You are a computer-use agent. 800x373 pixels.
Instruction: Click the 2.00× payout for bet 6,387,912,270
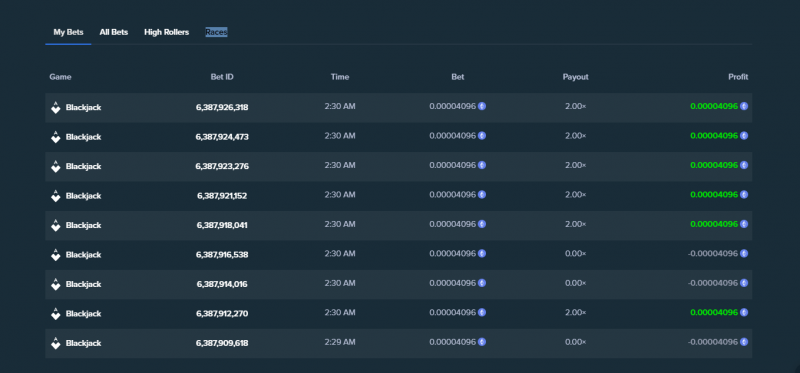[x=576, y=312]
